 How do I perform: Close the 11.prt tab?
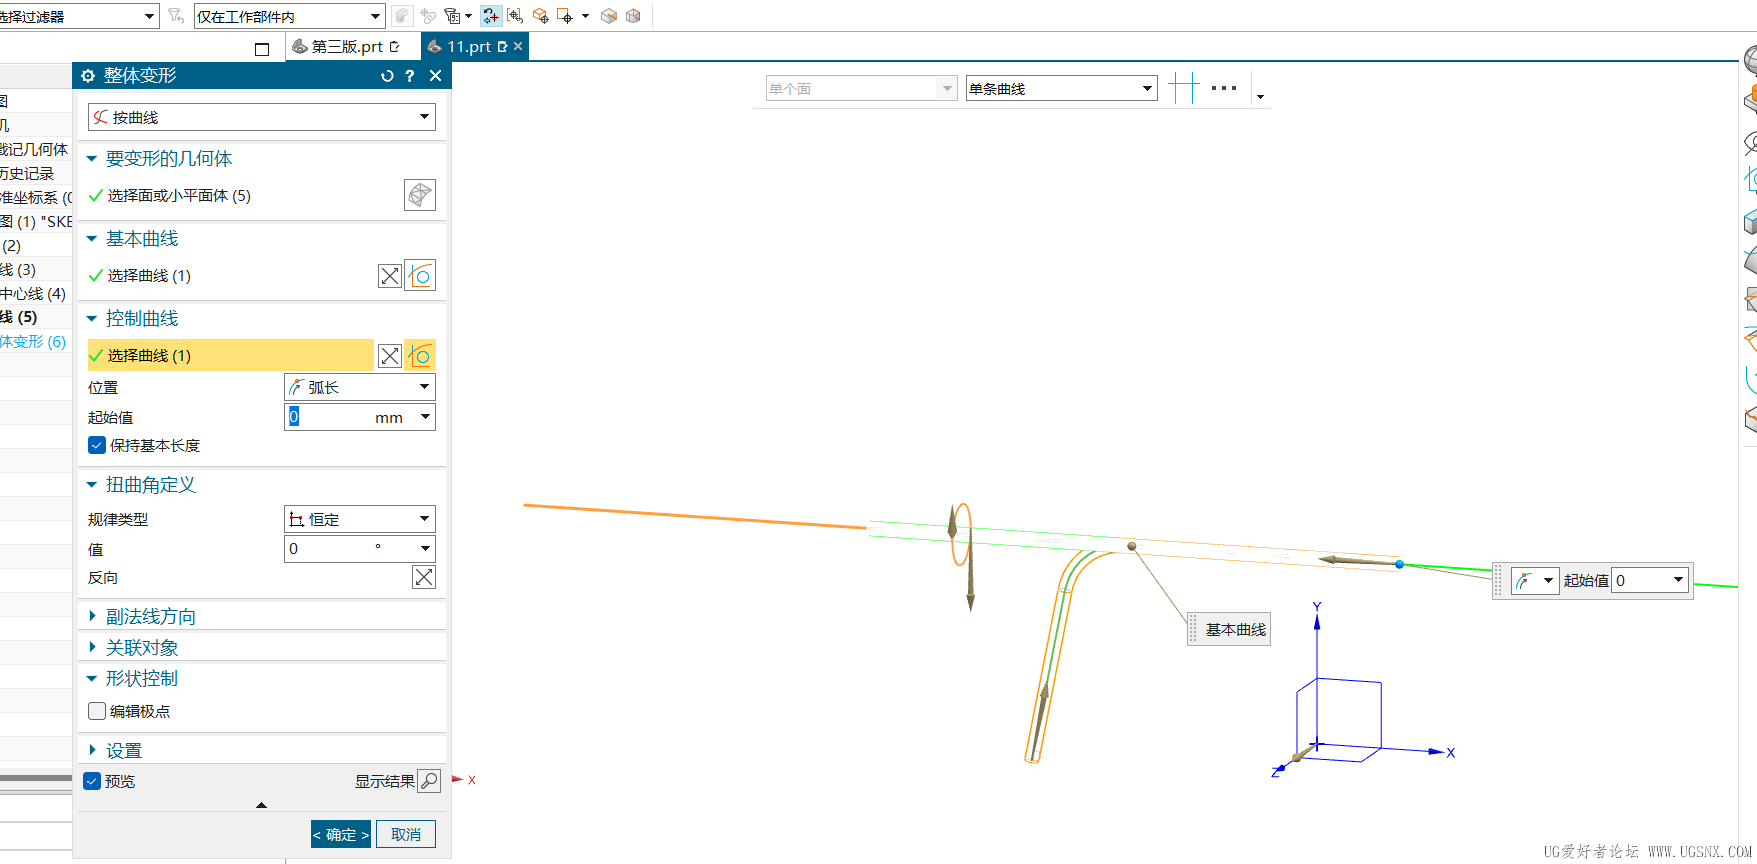point(518,47)
